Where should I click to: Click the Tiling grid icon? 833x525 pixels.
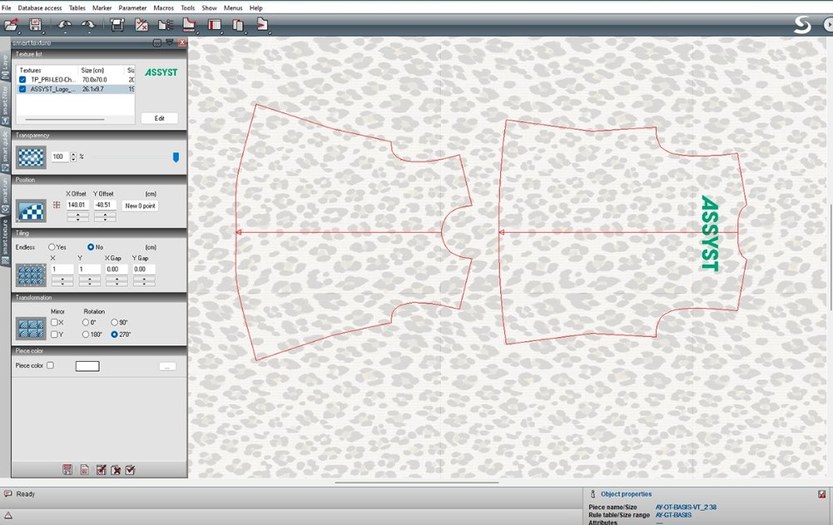point(31,275)
